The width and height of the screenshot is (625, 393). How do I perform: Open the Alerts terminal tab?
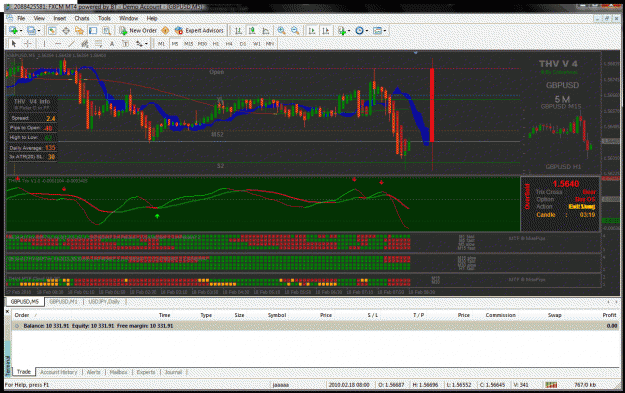click(x=93, y=372)
